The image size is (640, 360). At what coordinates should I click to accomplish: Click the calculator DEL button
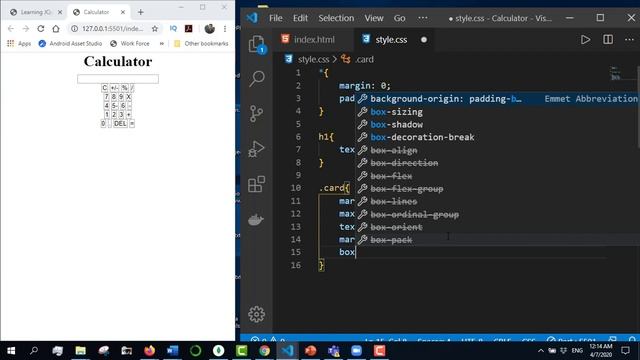120,123
